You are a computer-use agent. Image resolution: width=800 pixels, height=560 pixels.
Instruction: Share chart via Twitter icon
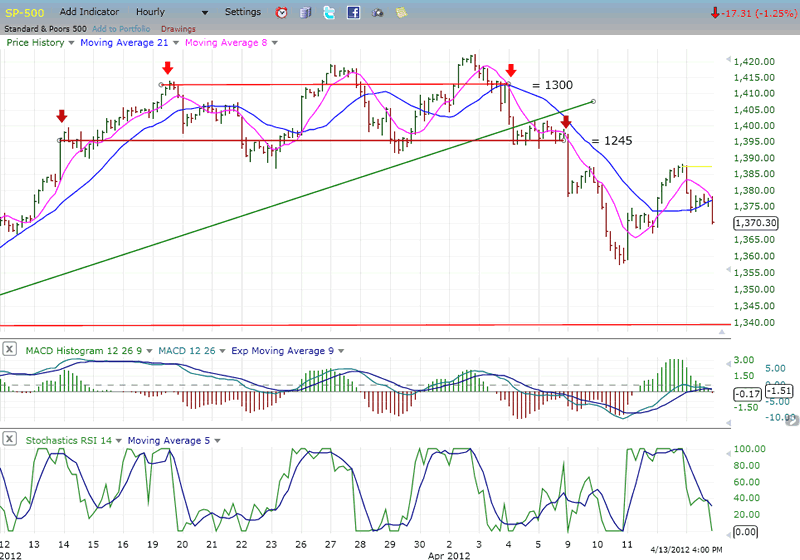(329, 13)
